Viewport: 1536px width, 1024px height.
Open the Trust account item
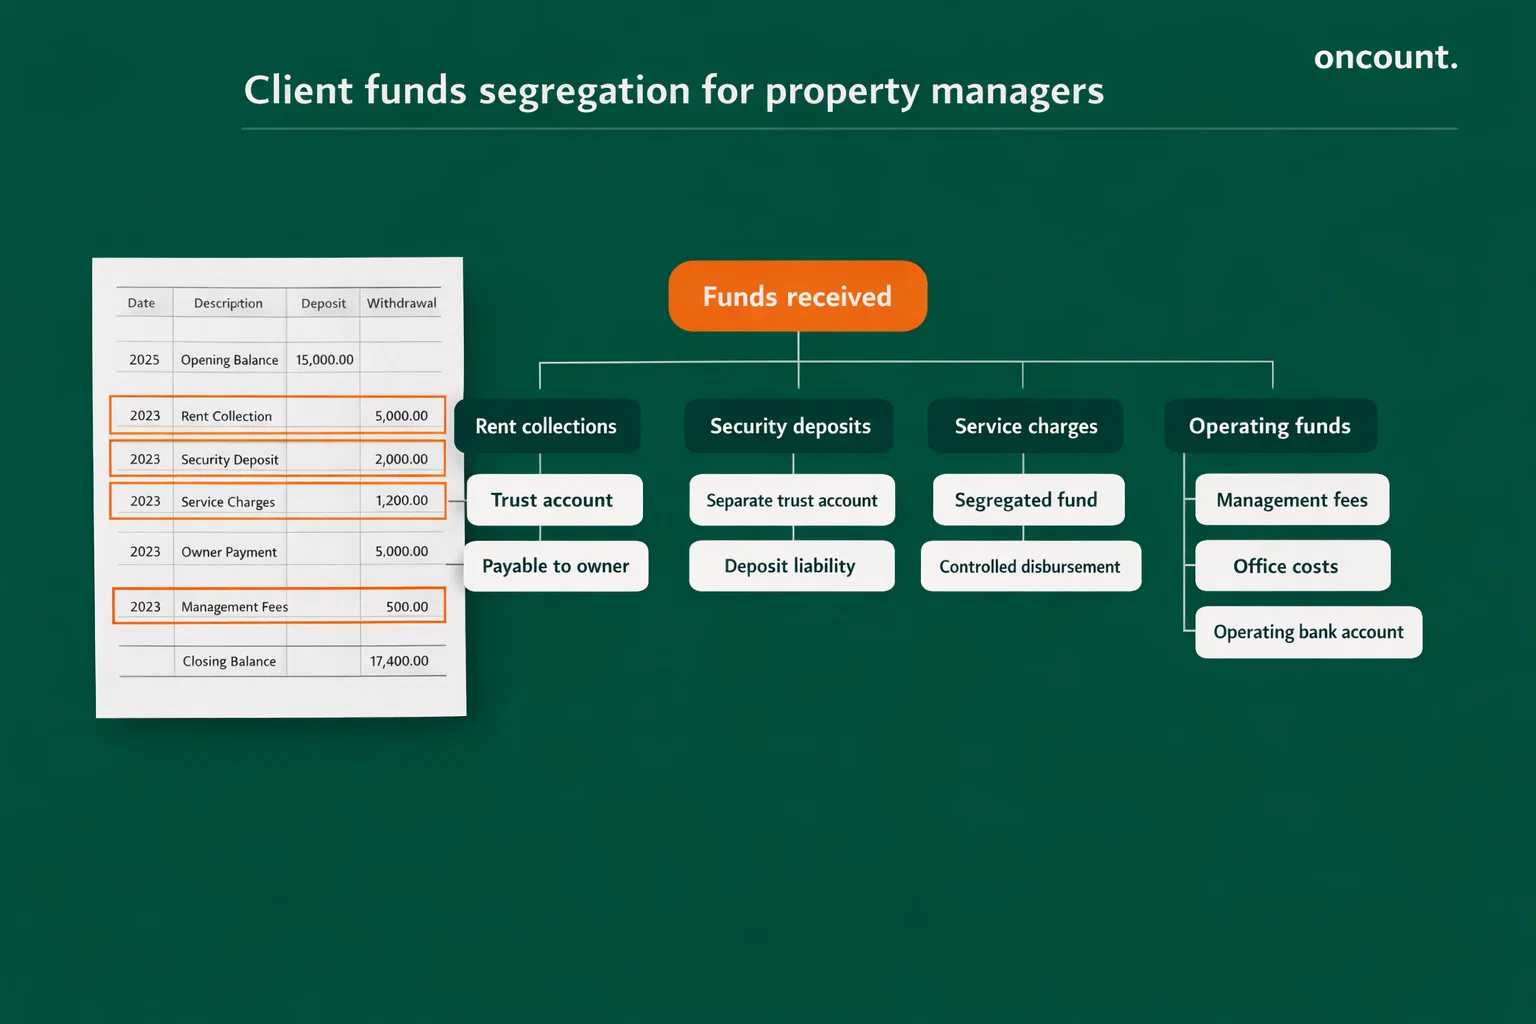tap(554, 500)
